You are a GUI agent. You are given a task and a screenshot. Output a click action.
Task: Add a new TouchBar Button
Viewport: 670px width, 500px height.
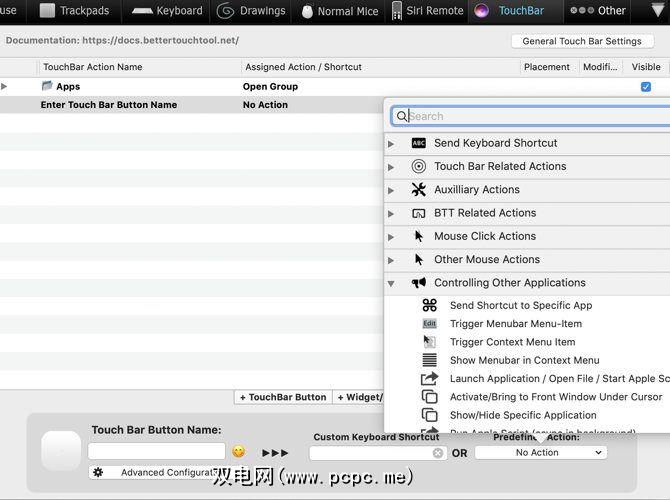click(283, 397)
